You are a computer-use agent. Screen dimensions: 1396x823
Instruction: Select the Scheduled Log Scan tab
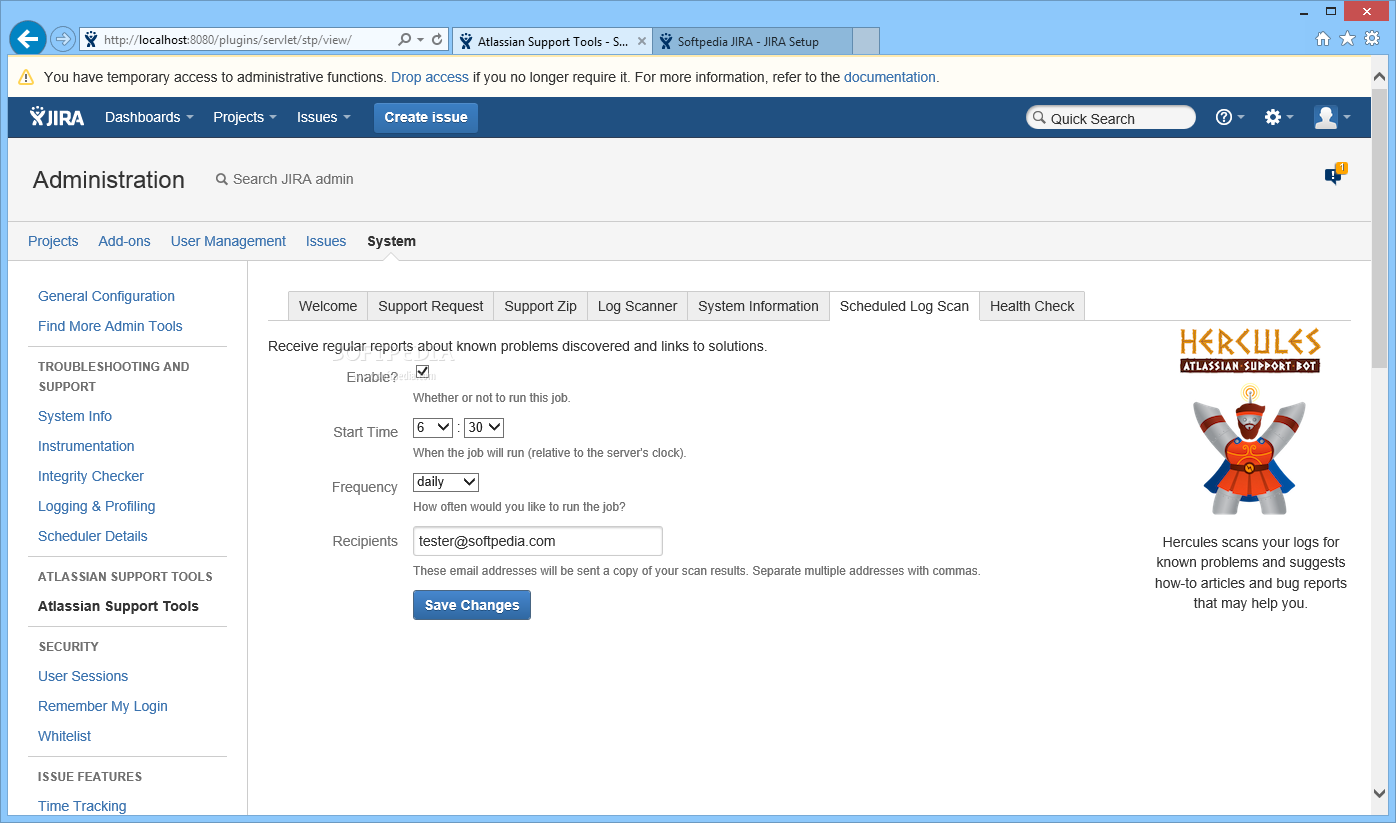tap(904, 306)
